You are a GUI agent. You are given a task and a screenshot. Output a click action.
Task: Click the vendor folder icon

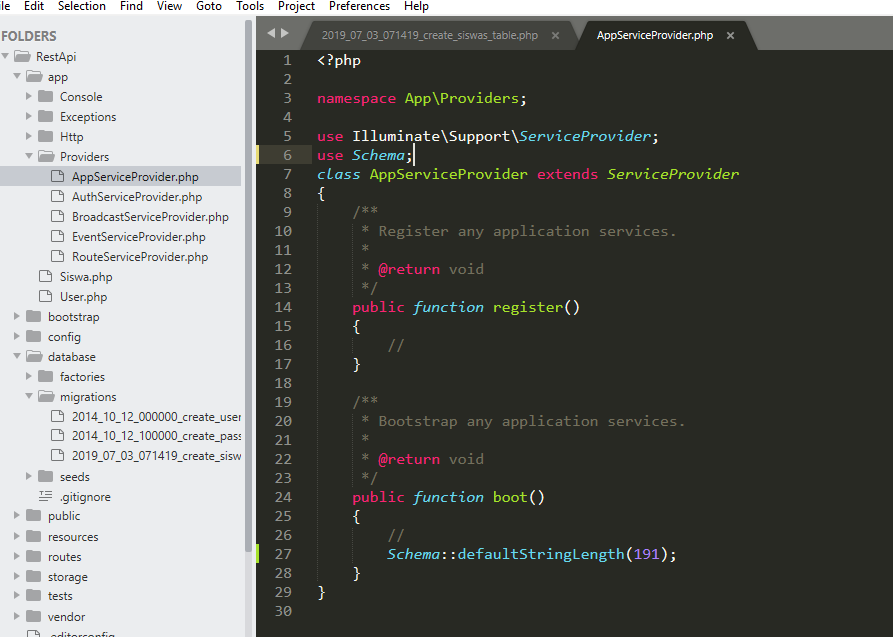coord(33,617)
